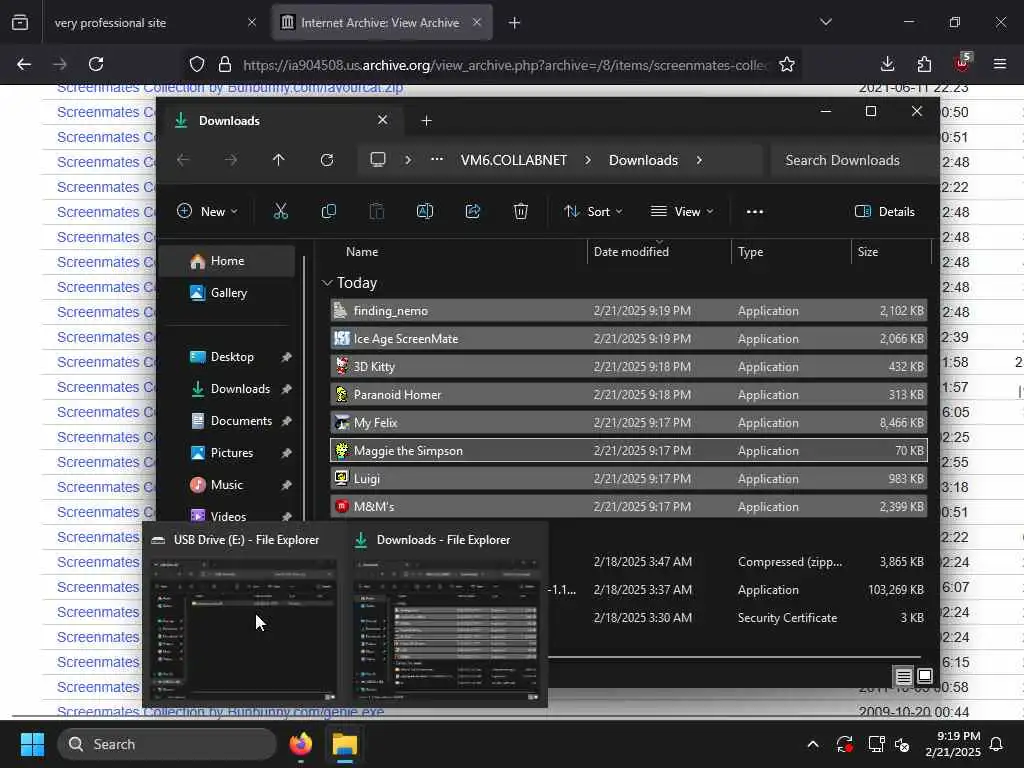Select the 3D Kitty file
The image size is (1024, 768).
[628, 367]
